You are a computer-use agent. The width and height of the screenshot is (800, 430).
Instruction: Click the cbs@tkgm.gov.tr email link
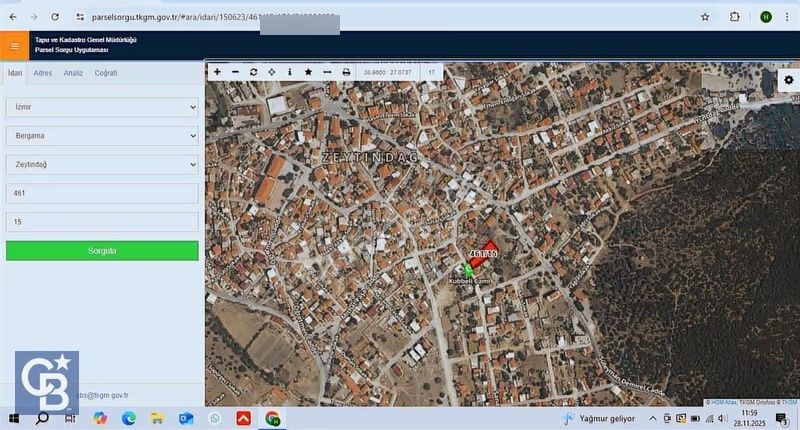pos(104,395)
